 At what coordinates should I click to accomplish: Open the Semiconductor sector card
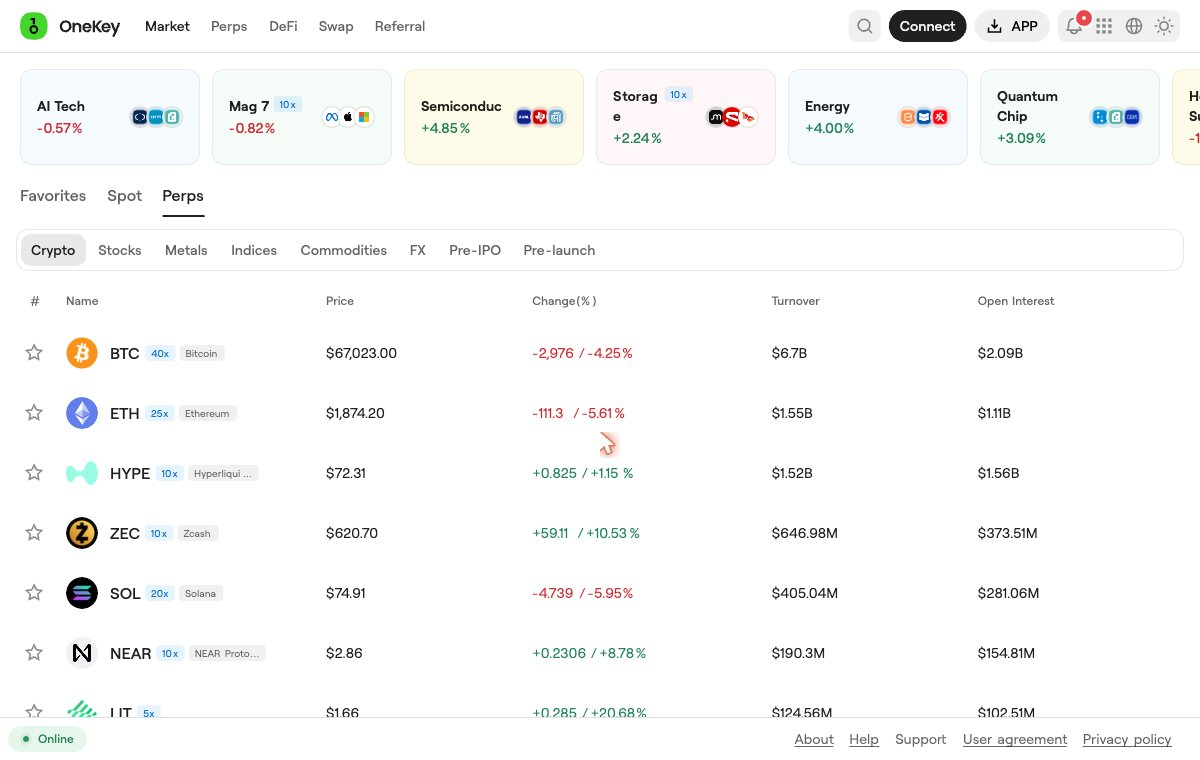pos(494,117)
